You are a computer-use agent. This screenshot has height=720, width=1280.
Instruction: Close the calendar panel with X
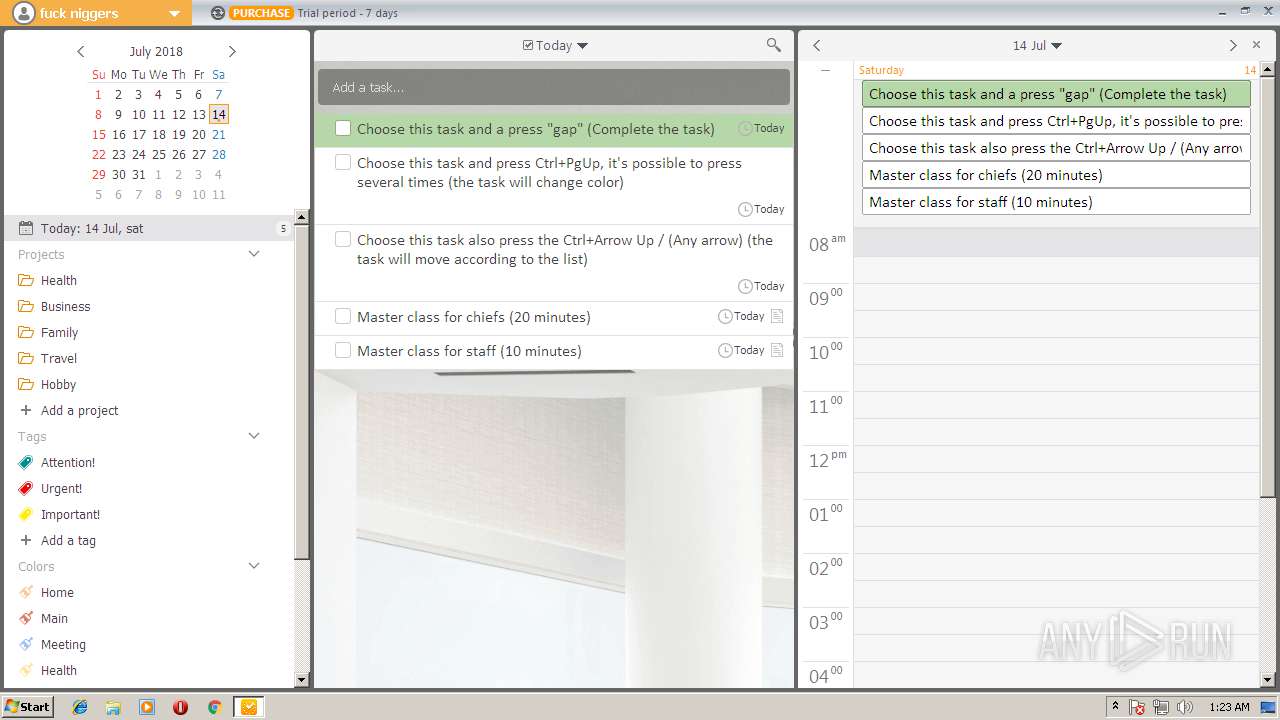1257,45
